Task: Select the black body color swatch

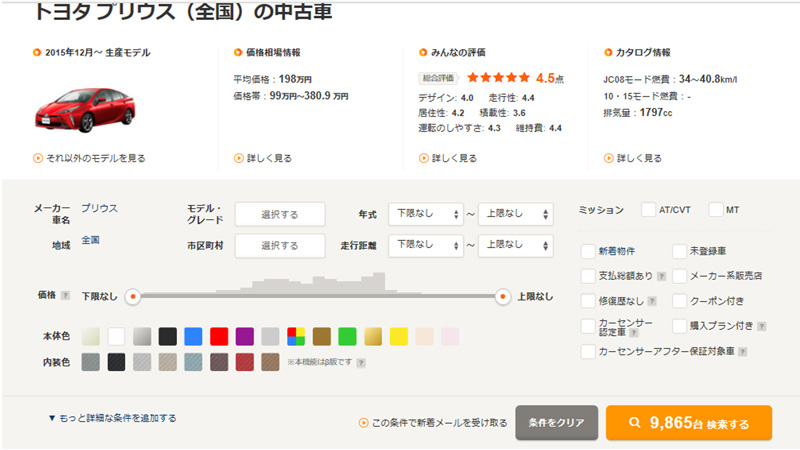Action: [x=167, y=336]
